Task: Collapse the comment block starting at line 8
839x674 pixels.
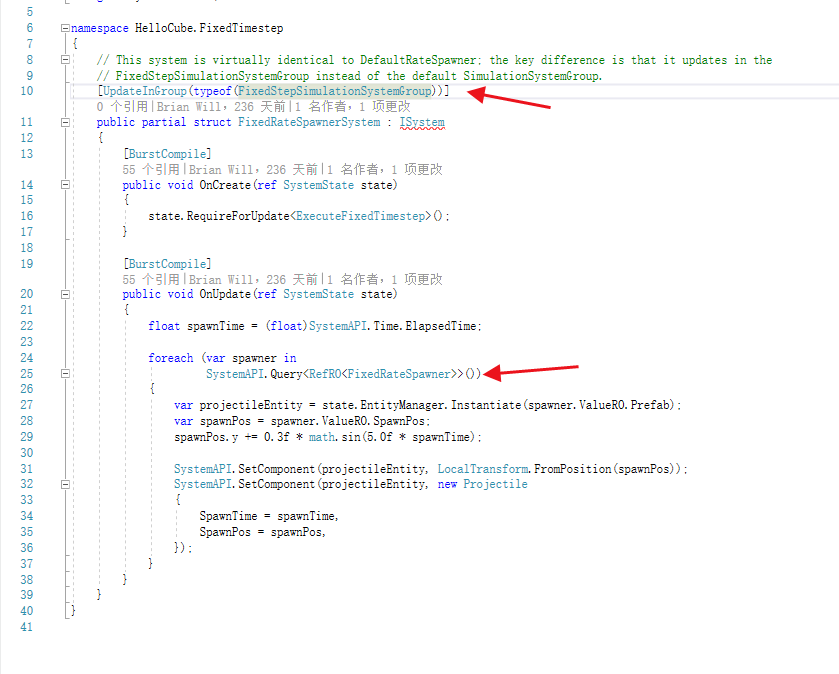Action: pyautogui.click(x=65, y=60)
